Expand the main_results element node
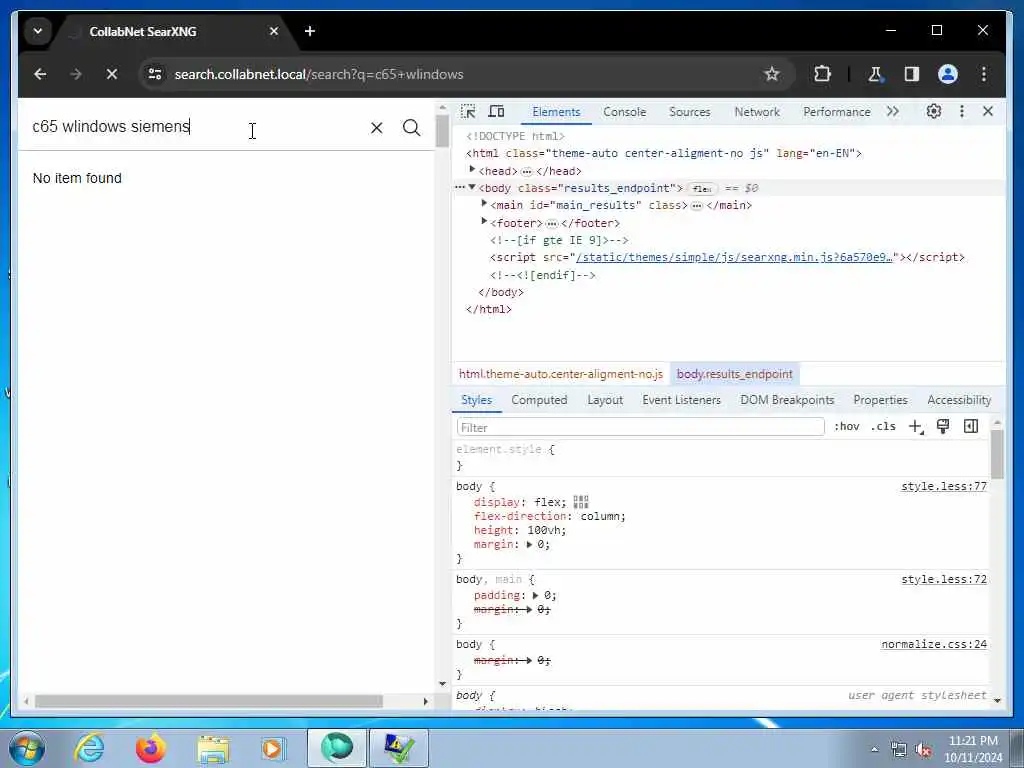This screenshot has height=768, width=1024. (484, 204)
